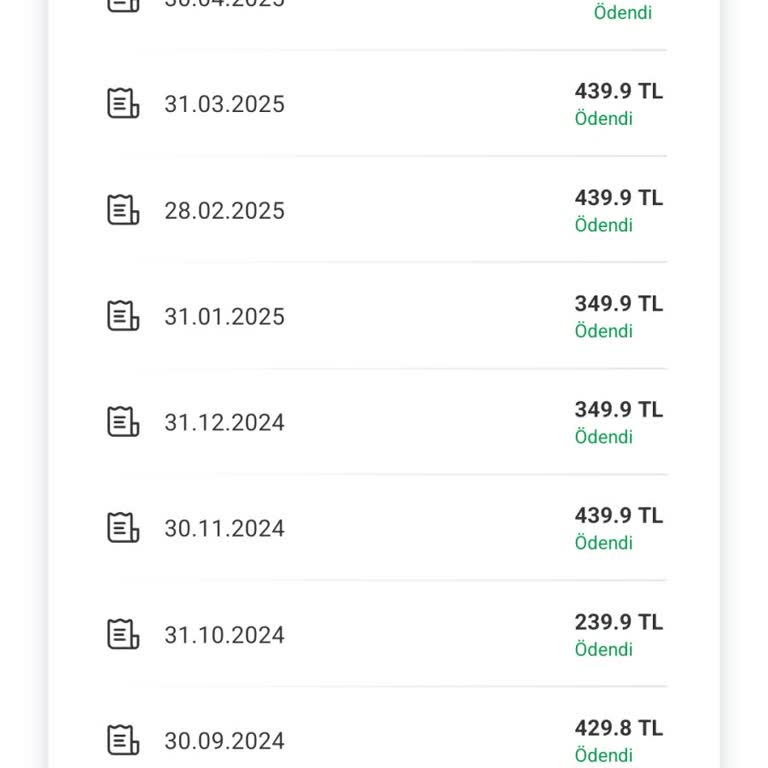Click the invoice icon for 31.01.2025
This screenshot has width=768, height=768.
pos(123,316)
